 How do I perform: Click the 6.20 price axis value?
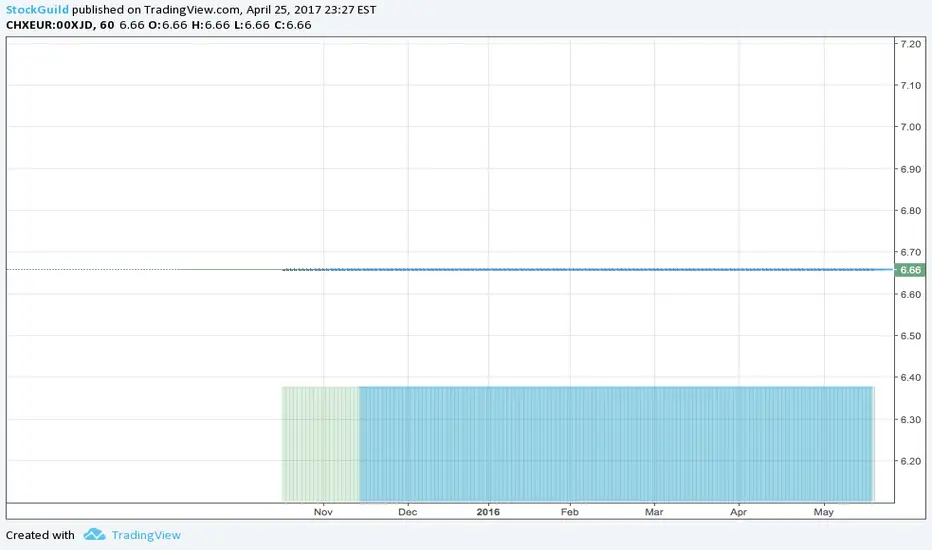(911, 461)
